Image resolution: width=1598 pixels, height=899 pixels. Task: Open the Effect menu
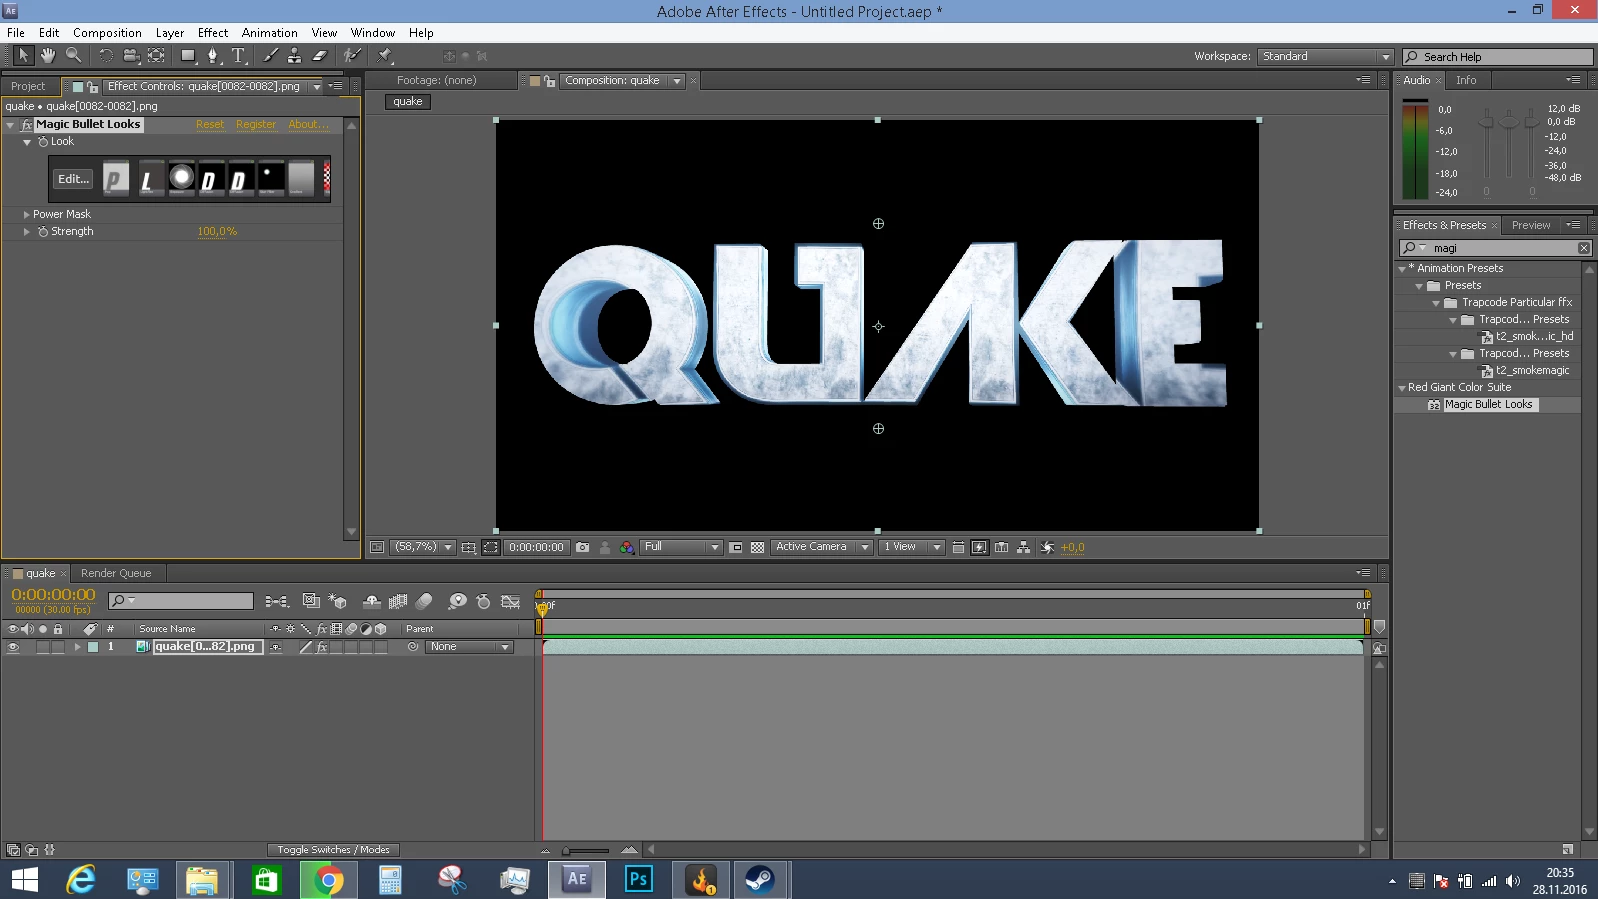213,32
